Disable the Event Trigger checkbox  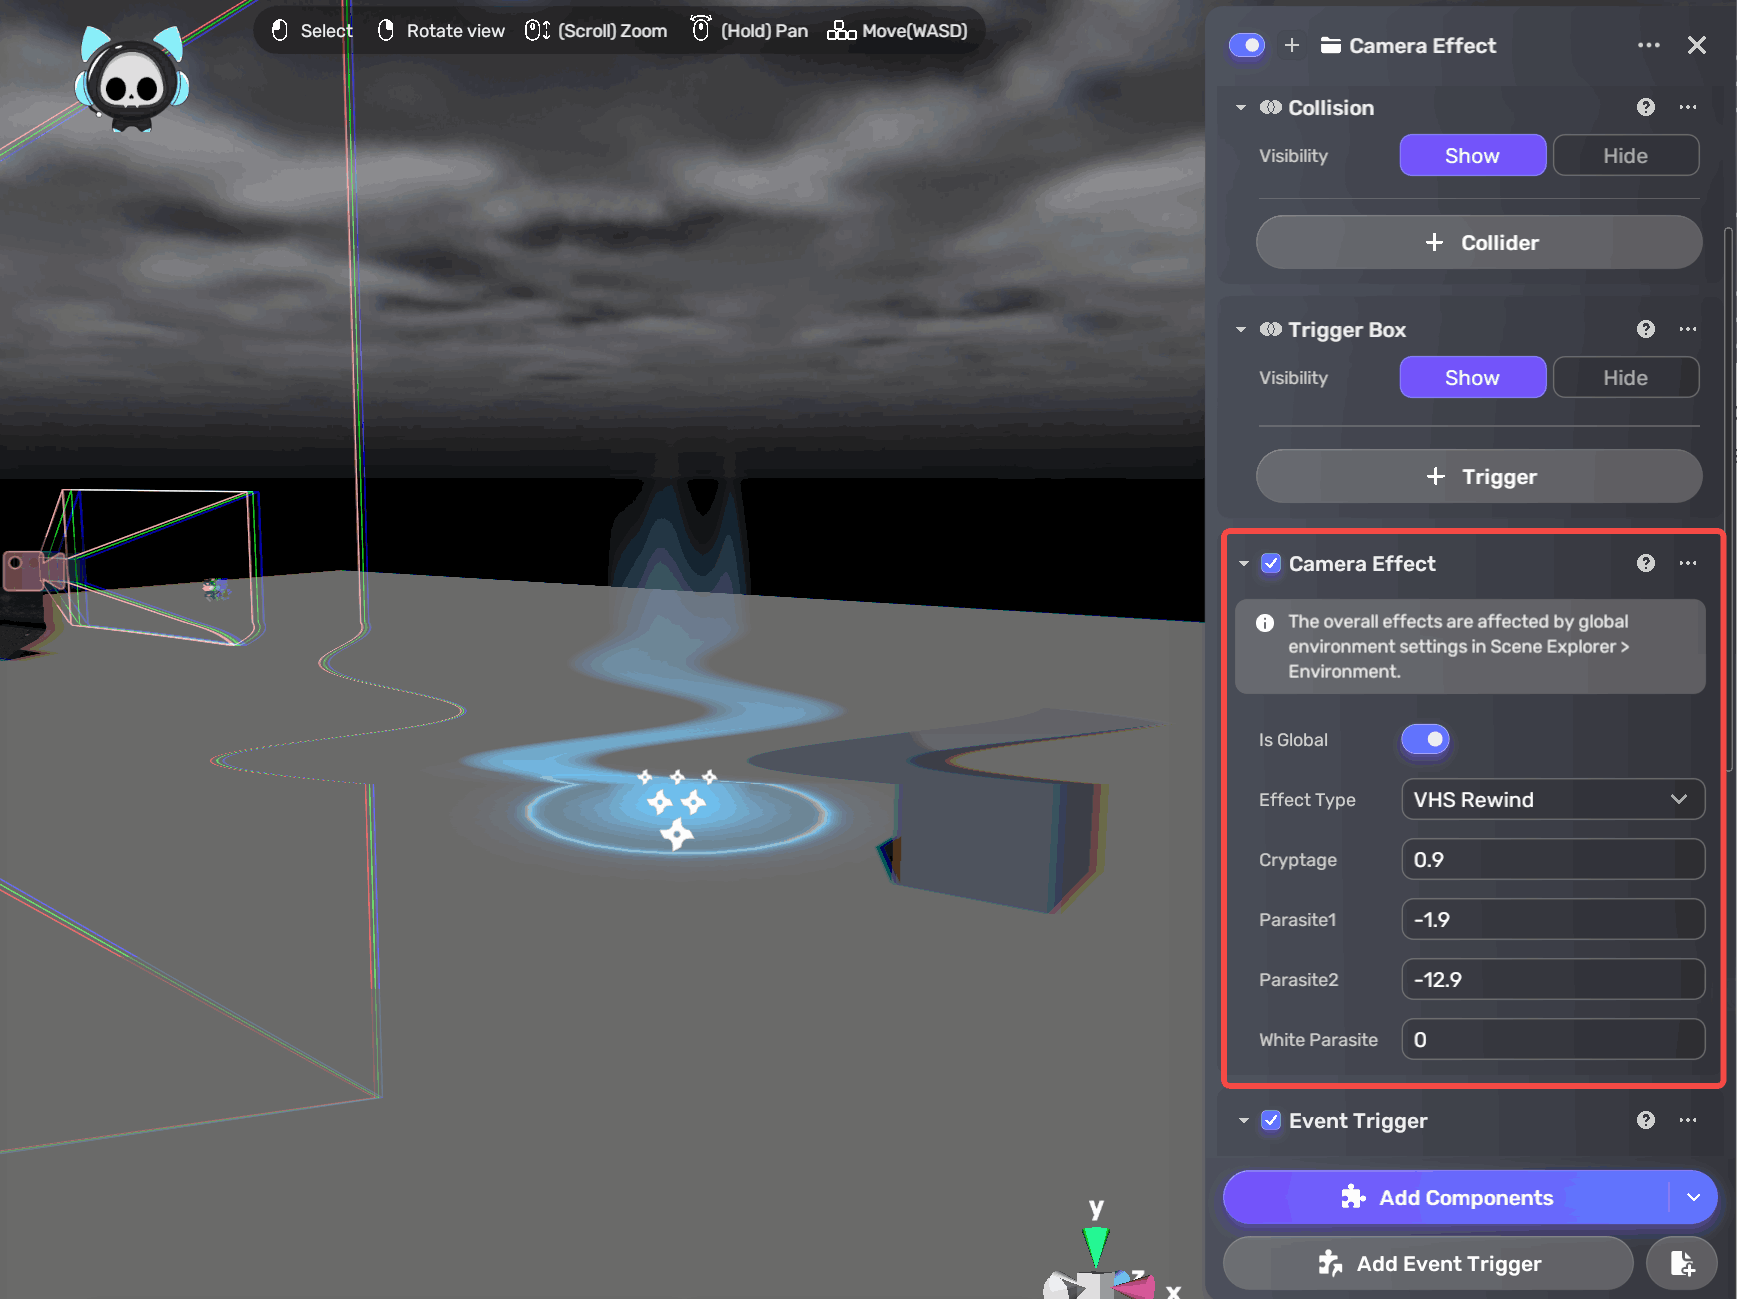tap(1271, 1120)
